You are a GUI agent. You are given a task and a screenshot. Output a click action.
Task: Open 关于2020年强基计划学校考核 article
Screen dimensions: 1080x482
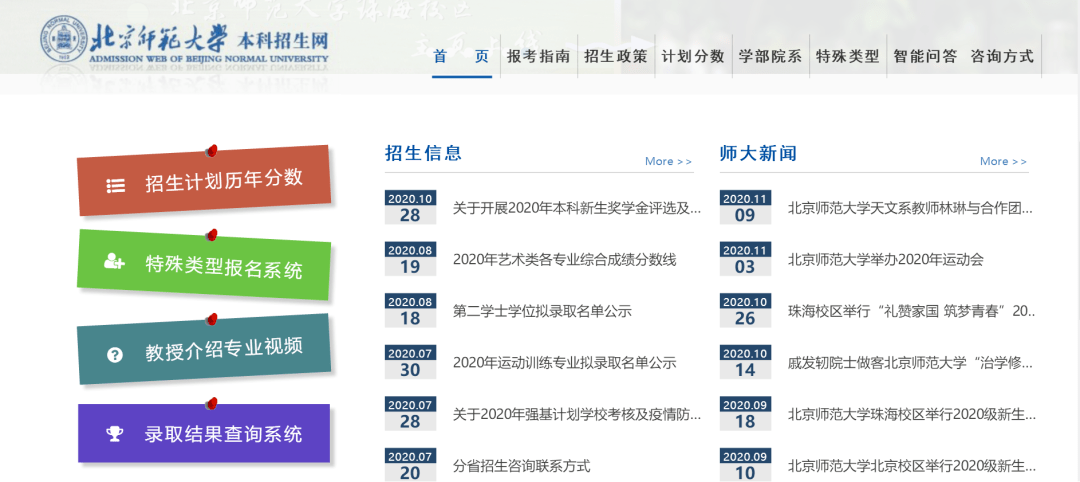tap(577, 415)
